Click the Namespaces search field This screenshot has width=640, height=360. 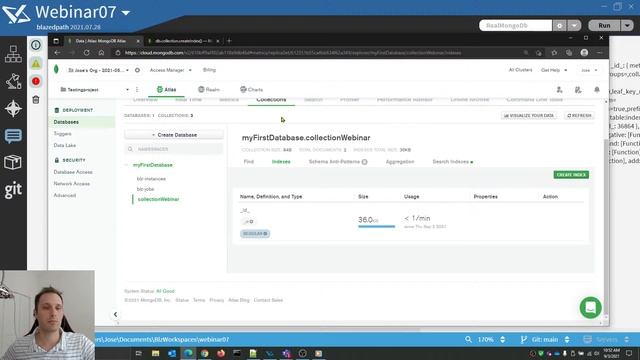click(174, 149)
